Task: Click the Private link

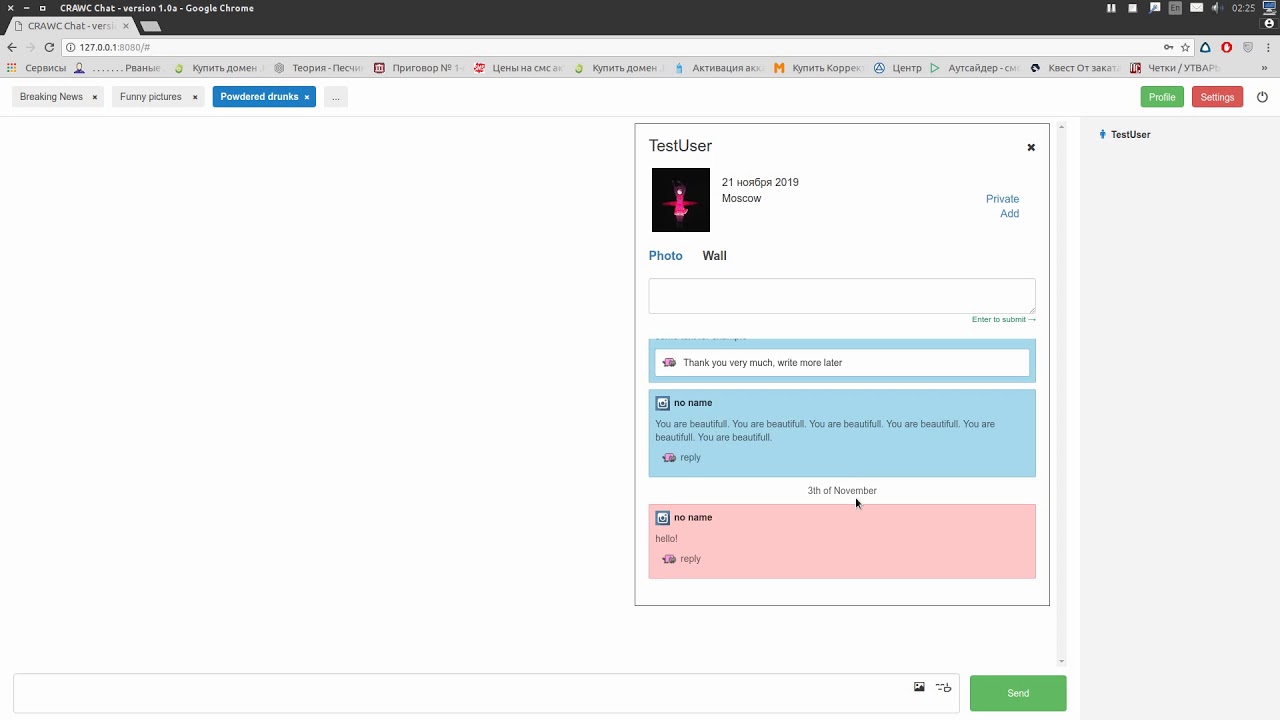Action: [1002, 199]
